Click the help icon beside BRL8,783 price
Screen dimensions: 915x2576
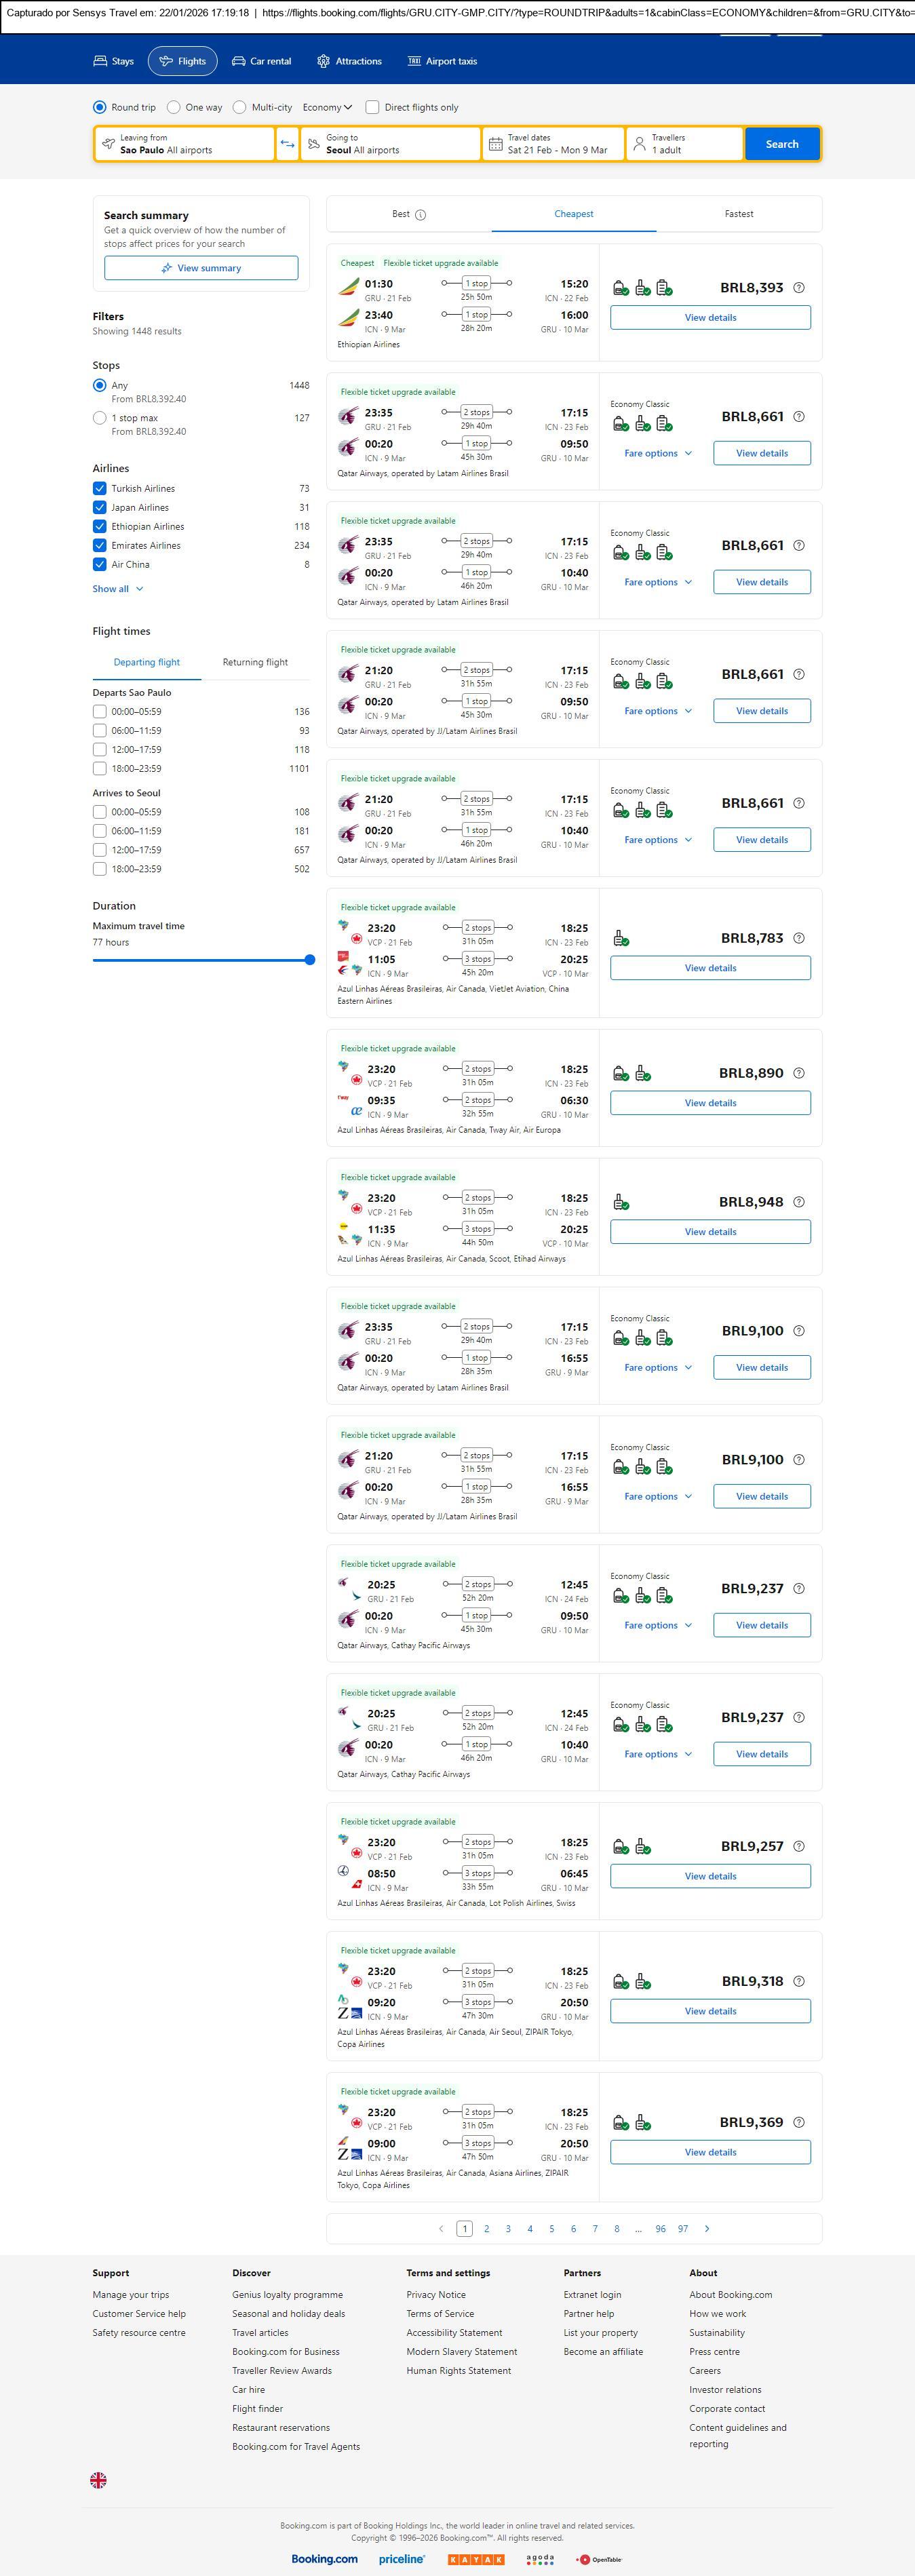pos(798,938)
